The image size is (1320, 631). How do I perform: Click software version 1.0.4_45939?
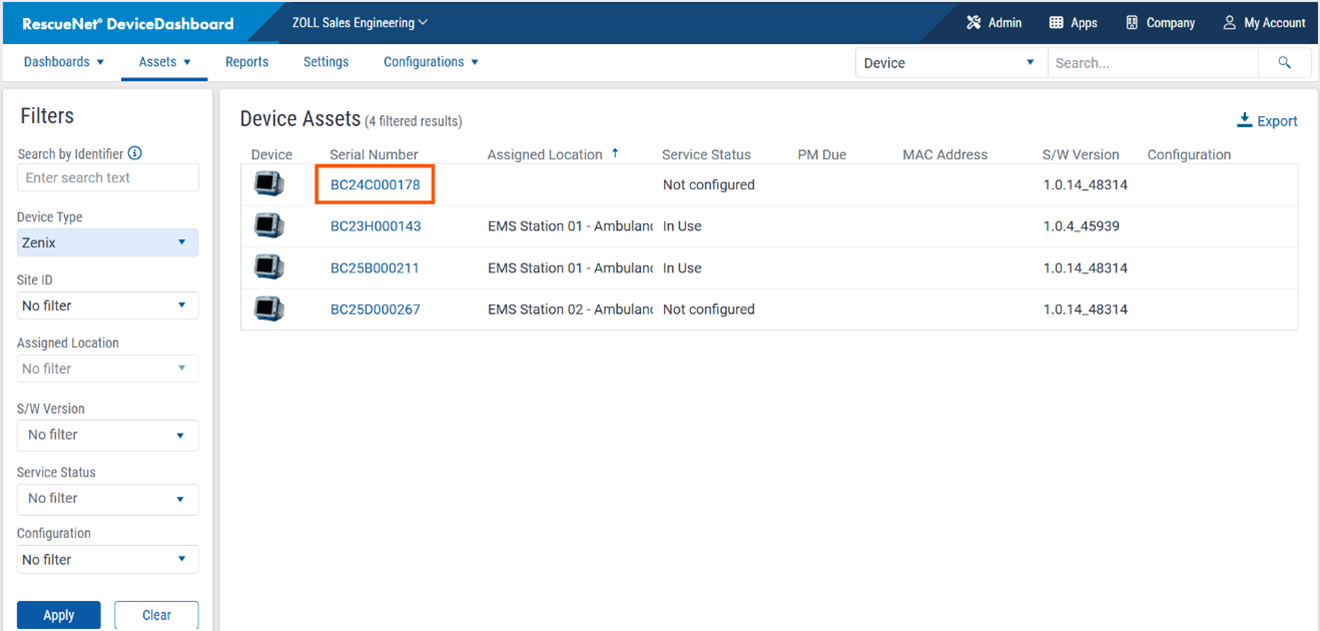click(x=1081, y=226)
